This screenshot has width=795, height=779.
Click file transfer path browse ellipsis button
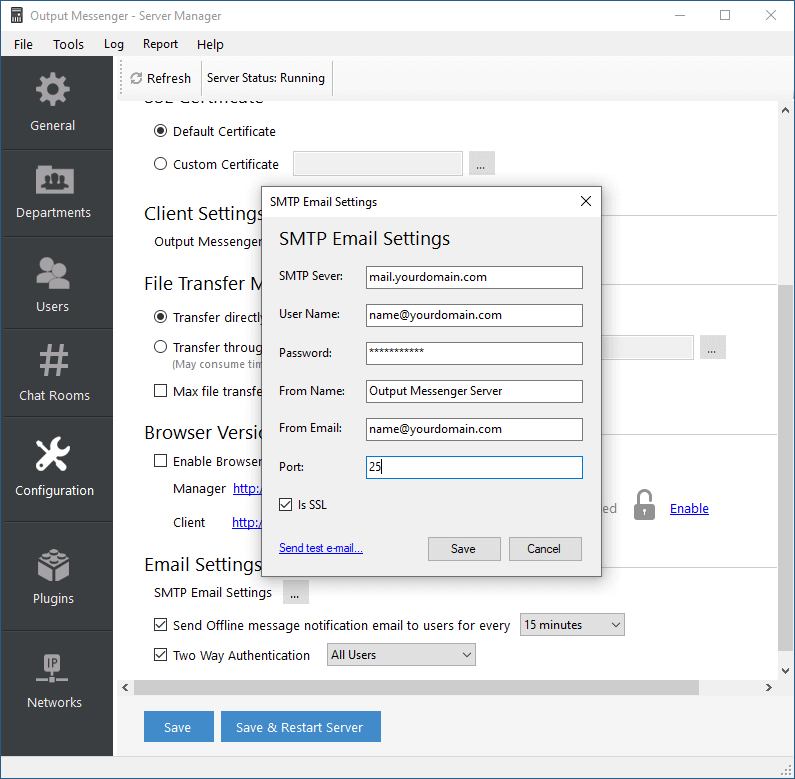pos(712,347)
